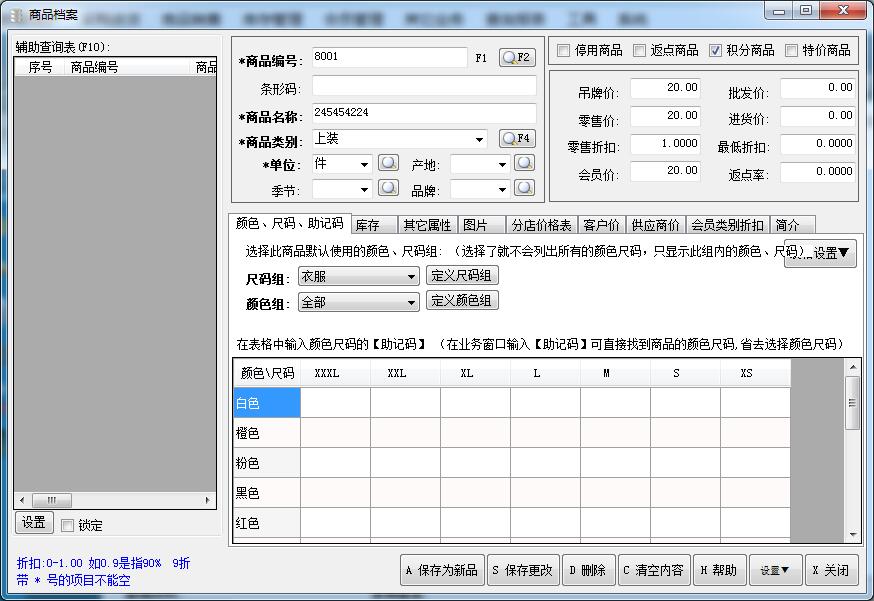874x601 pixels.
Task: Click the 保存为新品 button
Action: click(441, 570)
